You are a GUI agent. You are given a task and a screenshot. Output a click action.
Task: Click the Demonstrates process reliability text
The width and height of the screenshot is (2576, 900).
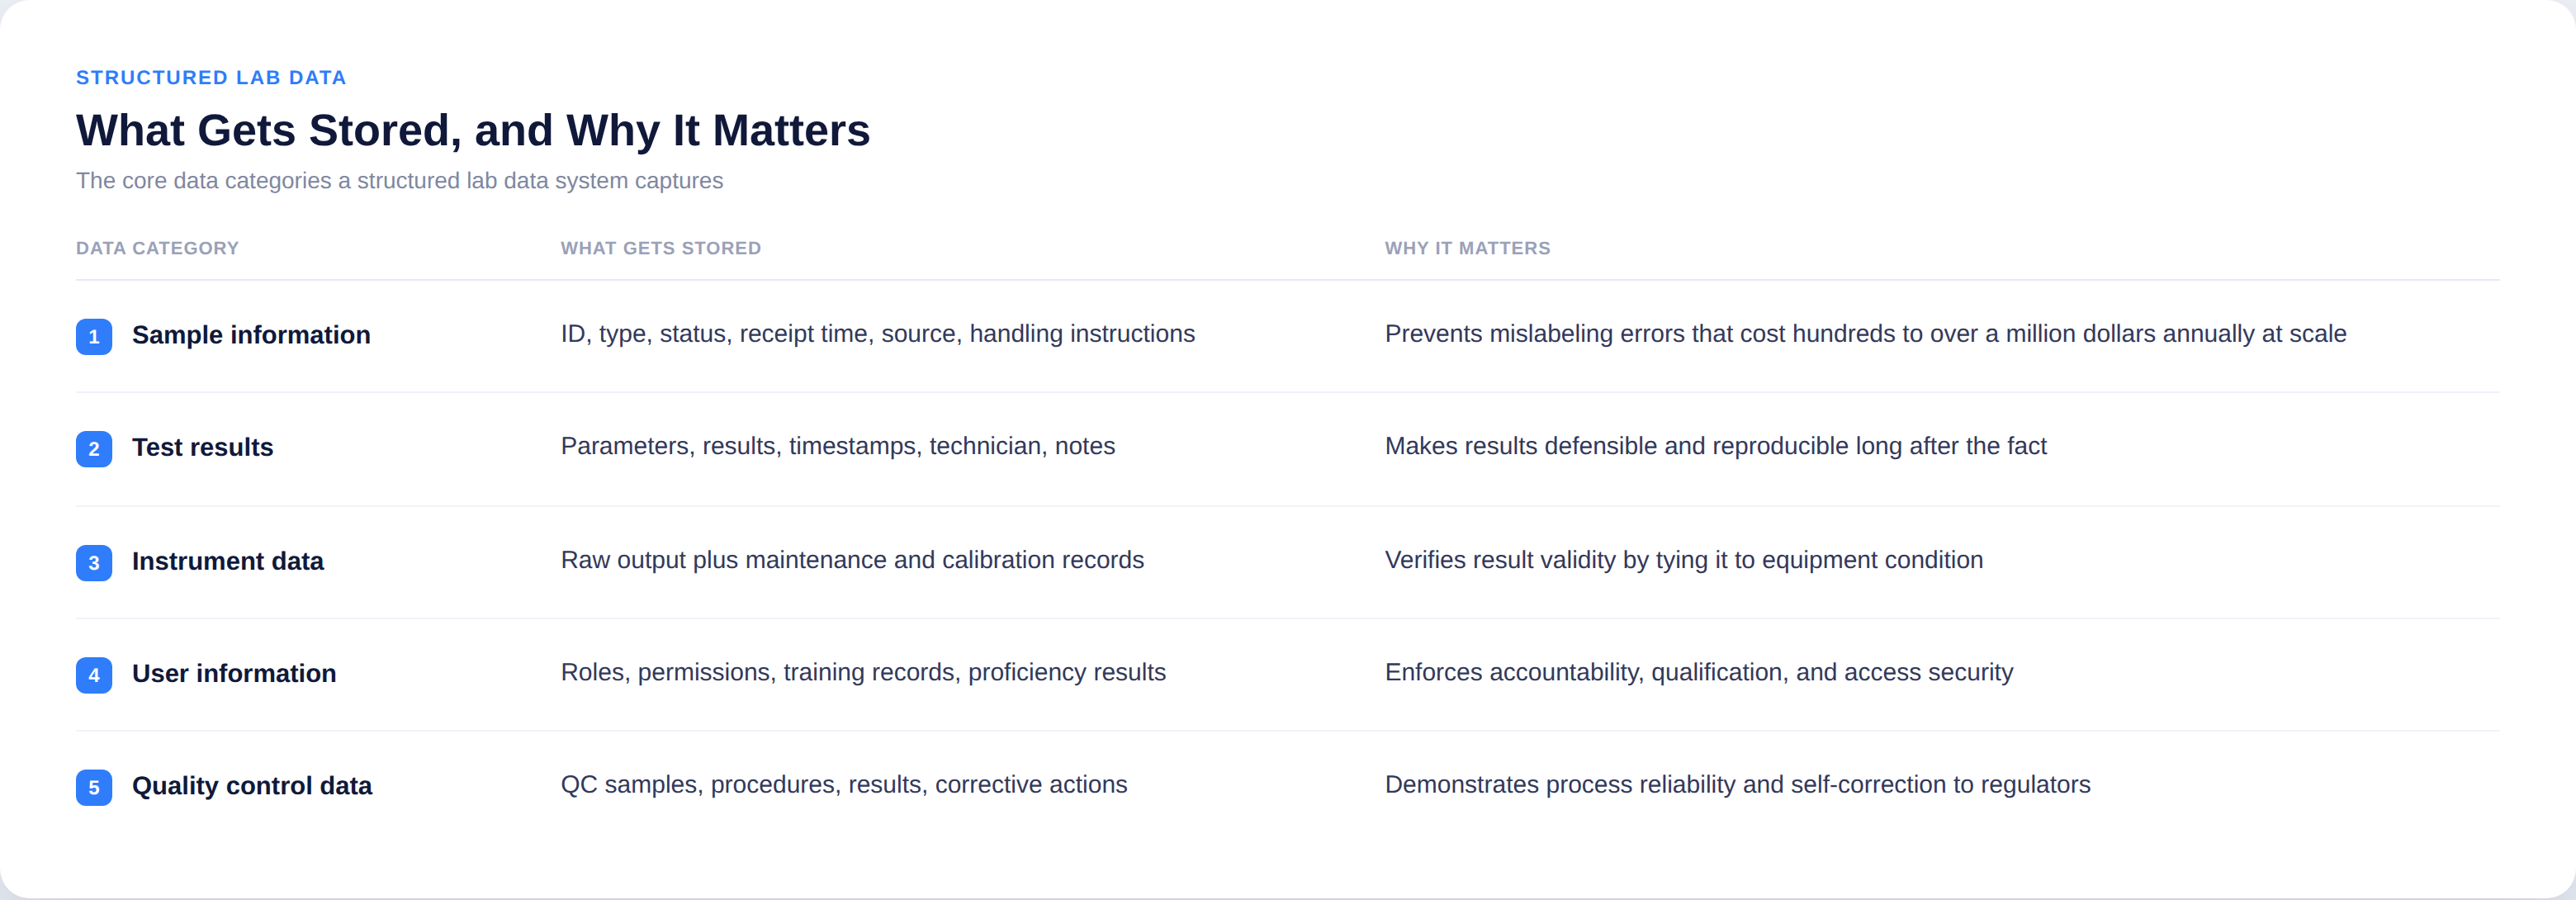click(1737, 785)
